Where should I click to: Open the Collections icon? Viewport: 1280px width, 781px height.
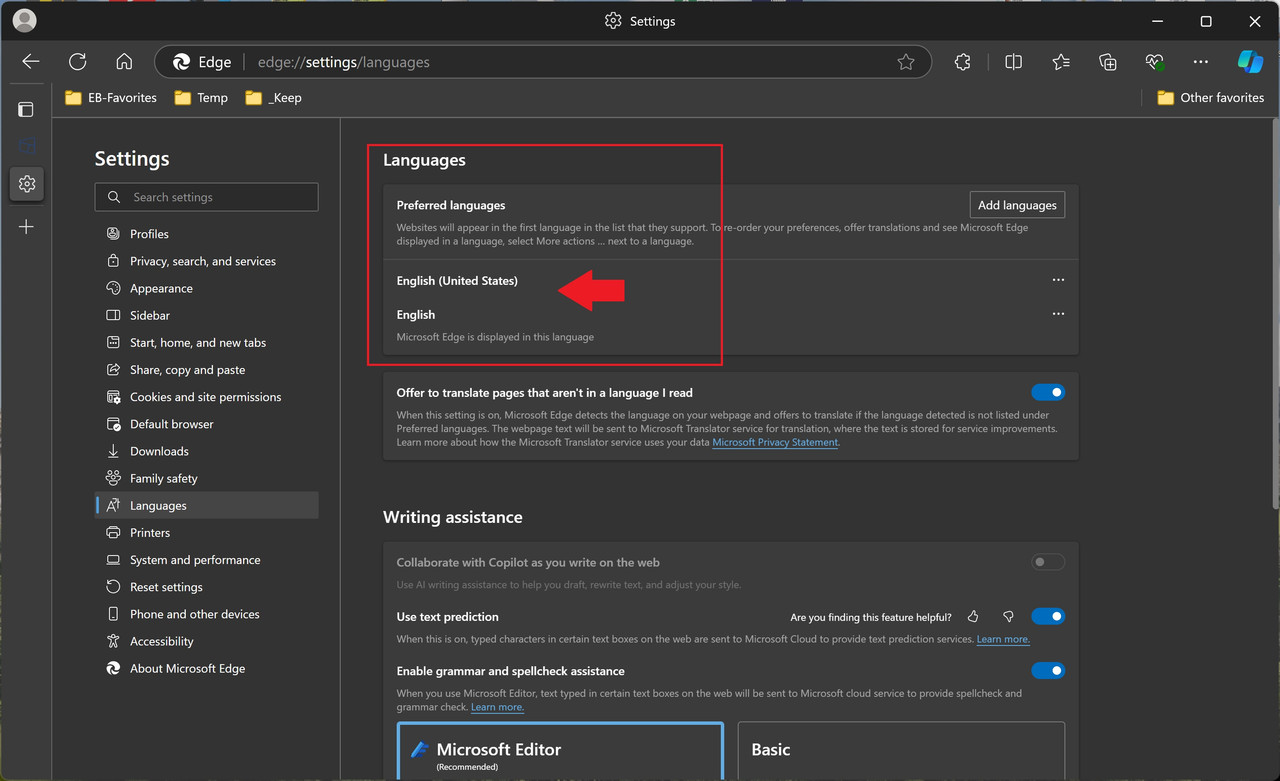pos(1108,62)
